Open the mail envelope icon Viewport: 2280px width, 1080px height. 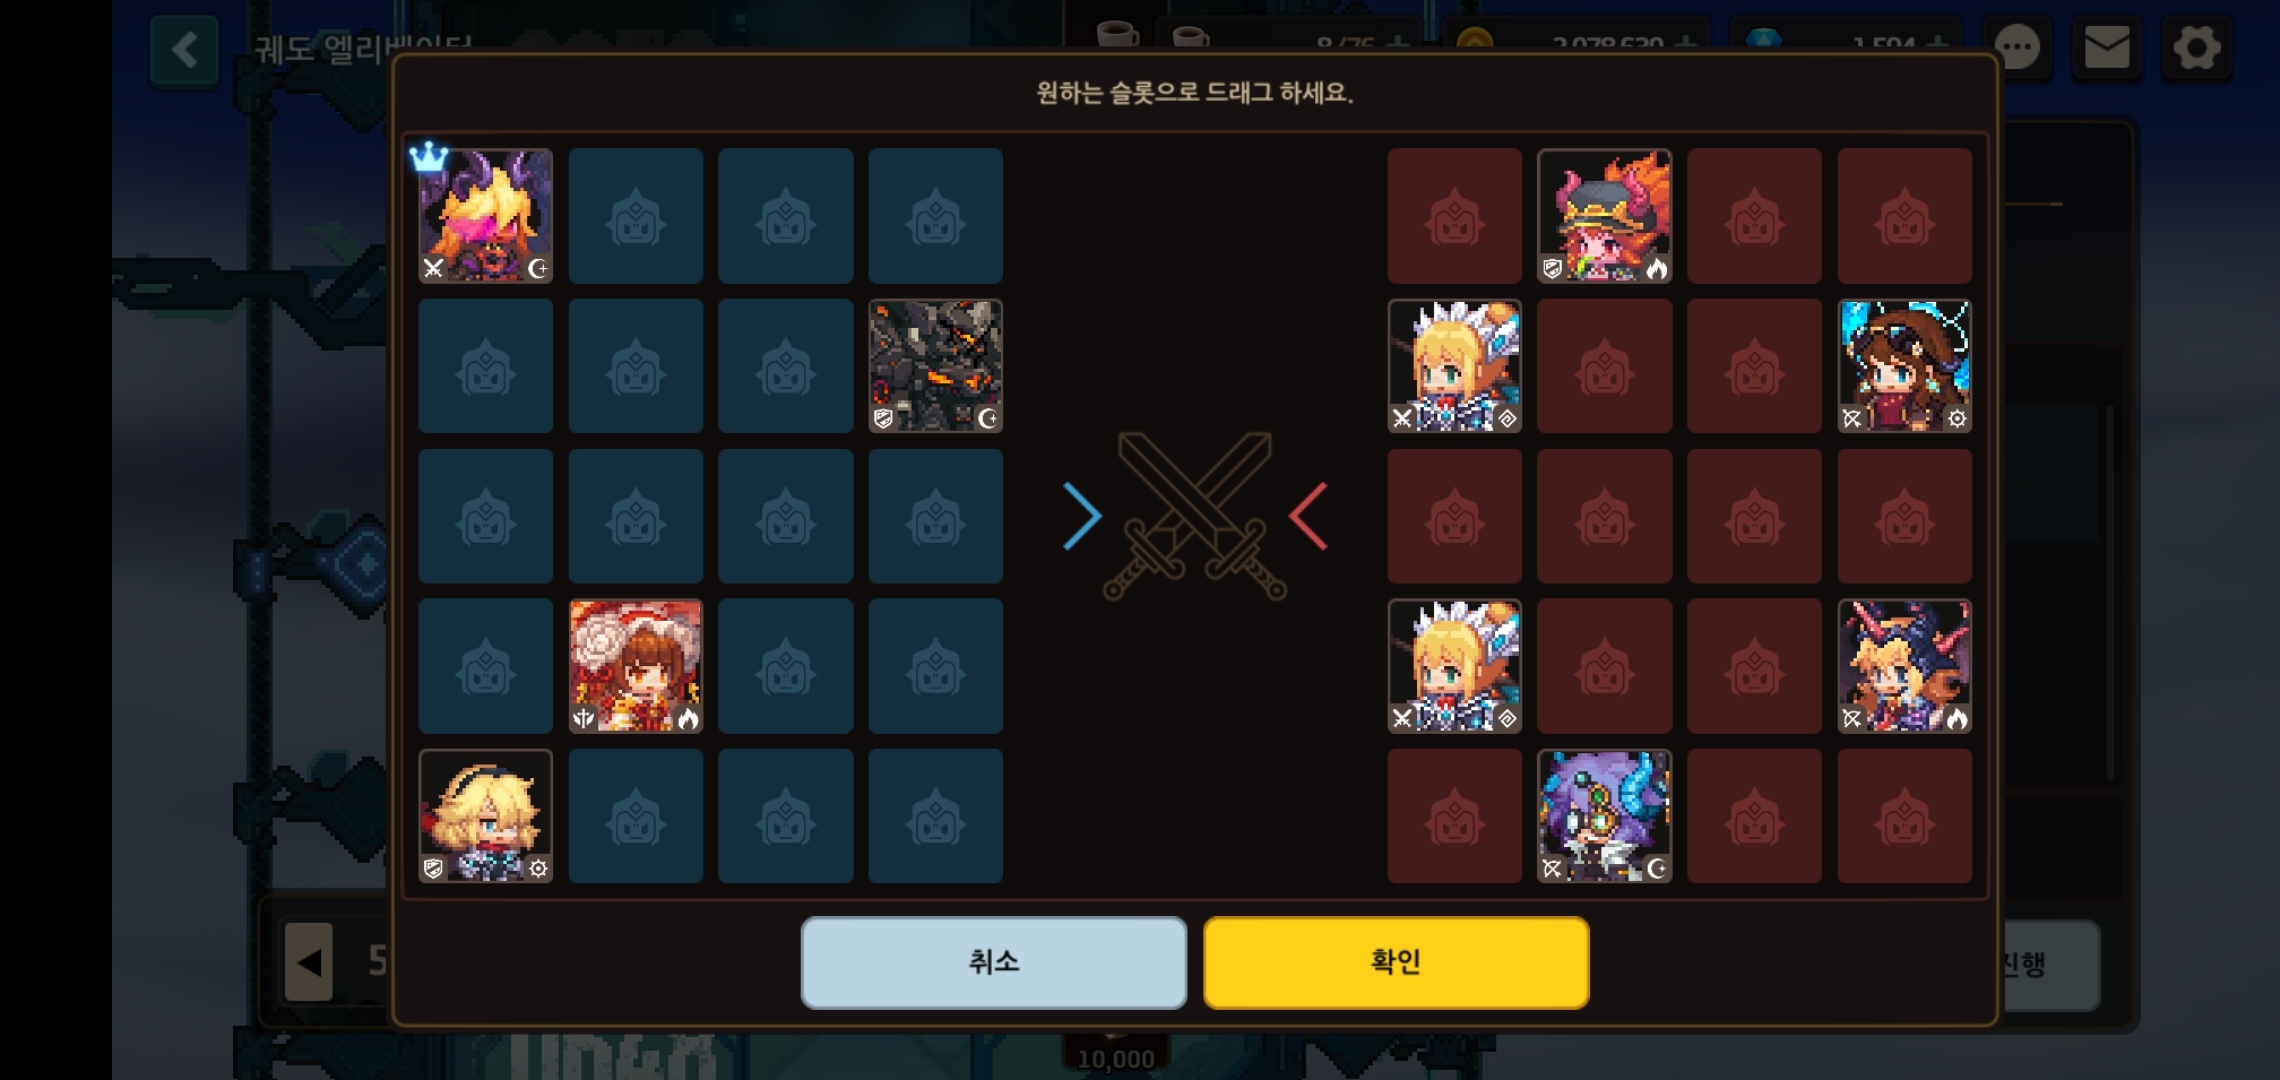tap(2107, 47)
